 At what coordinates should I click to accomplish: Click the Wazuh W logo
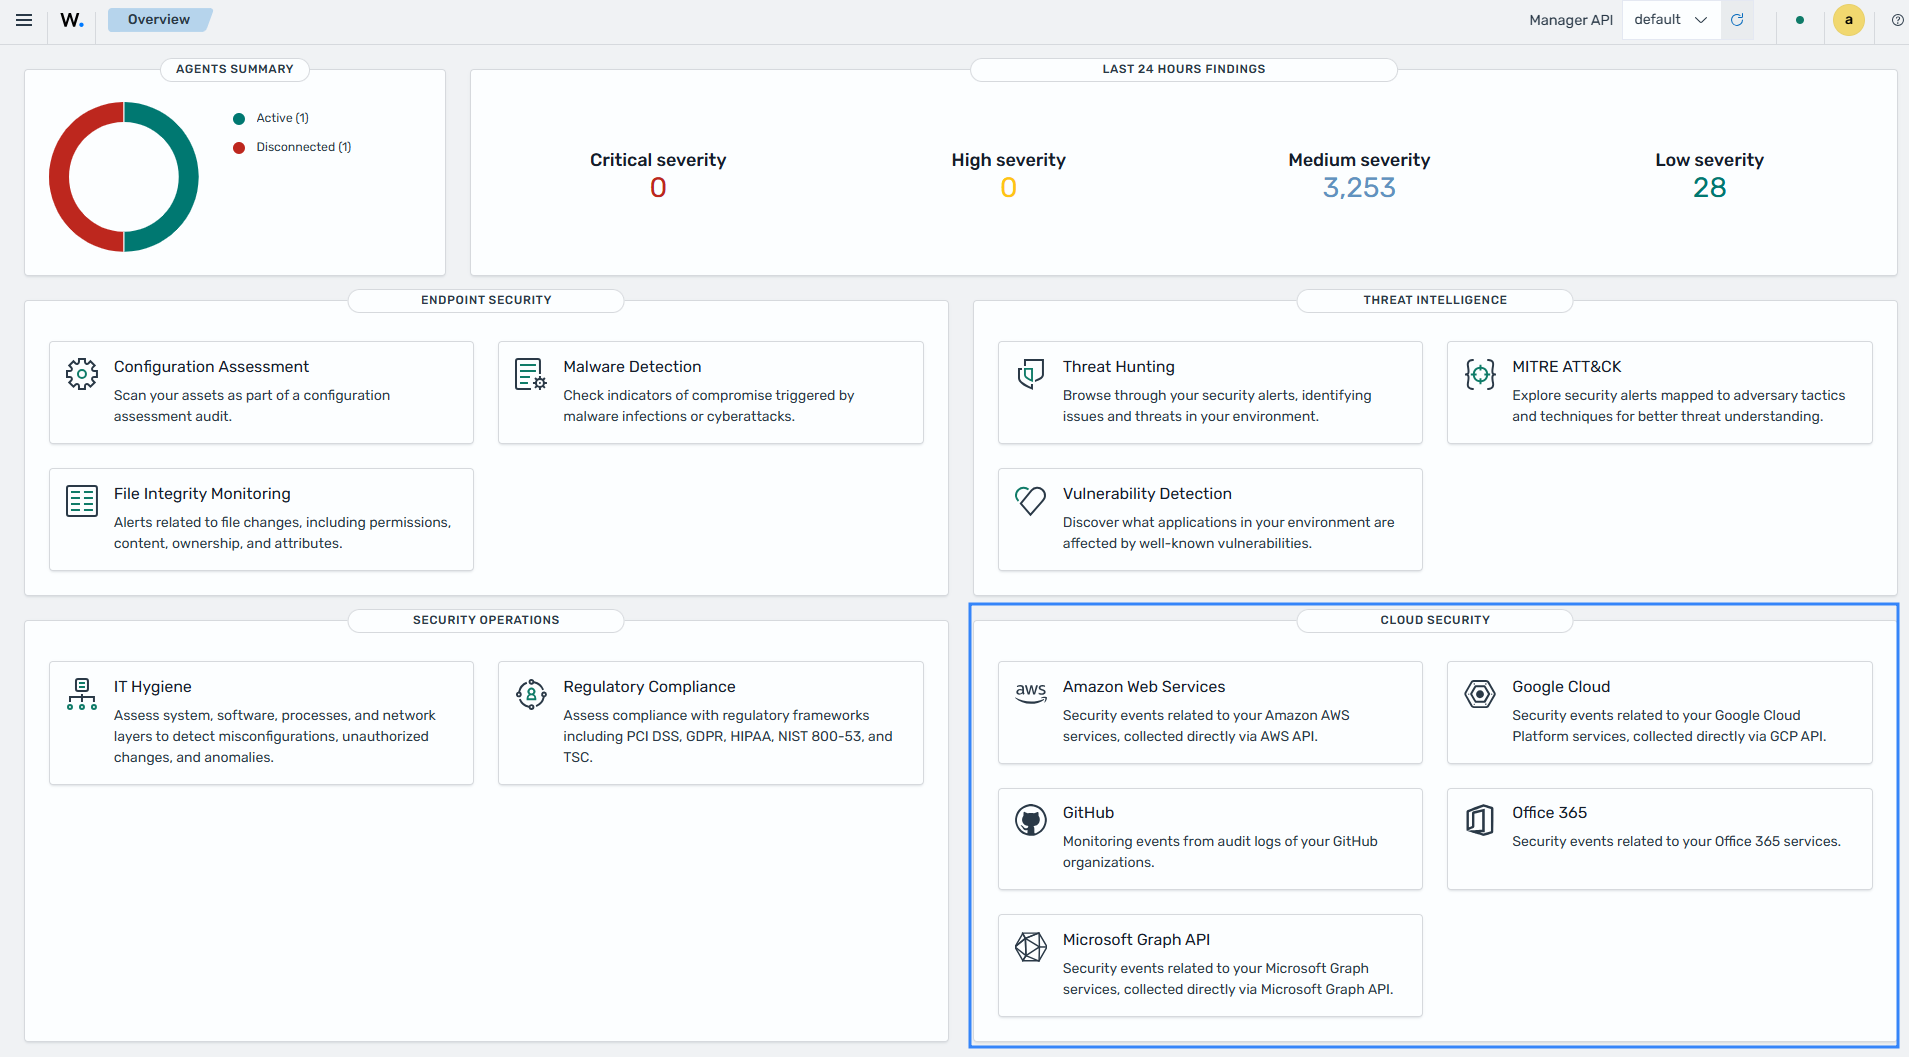tap(72, 20)
